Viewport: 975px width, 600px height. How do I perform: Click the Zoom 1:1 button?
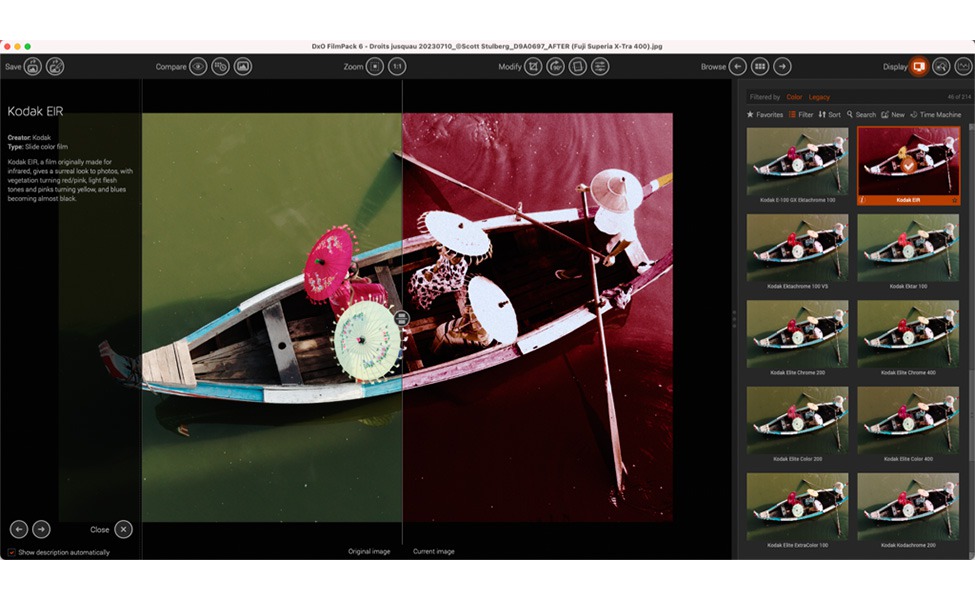click(397, 67)
